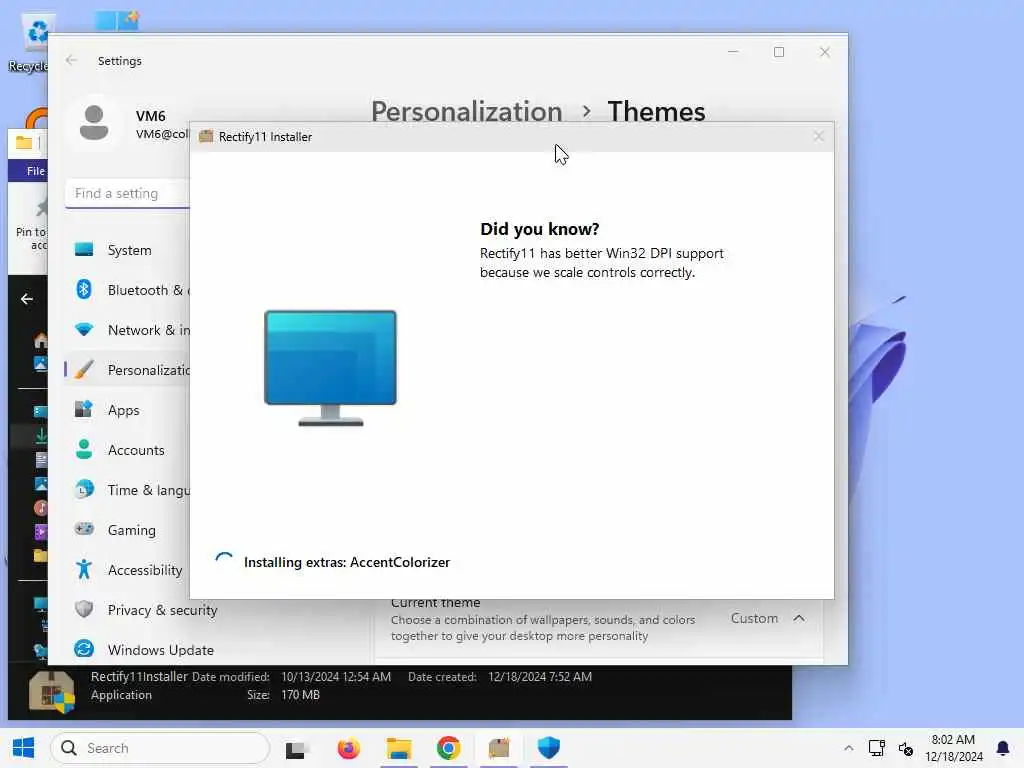The image size is (1024, 768).
Task: Open the Windows Start menu
Action: pyautogui.click(x=24, y=748)
